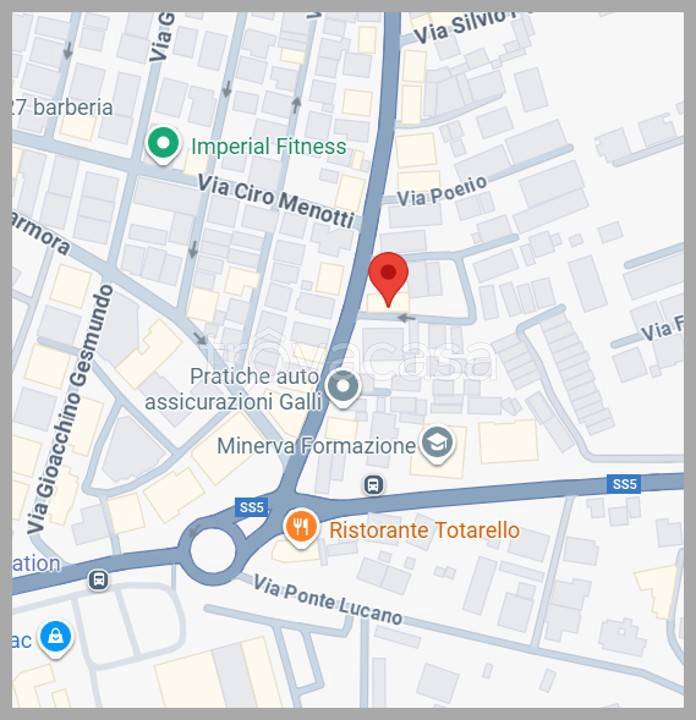Click the Via Ciro Menotti street label
696x720 pixels.
tap(276, 200)
